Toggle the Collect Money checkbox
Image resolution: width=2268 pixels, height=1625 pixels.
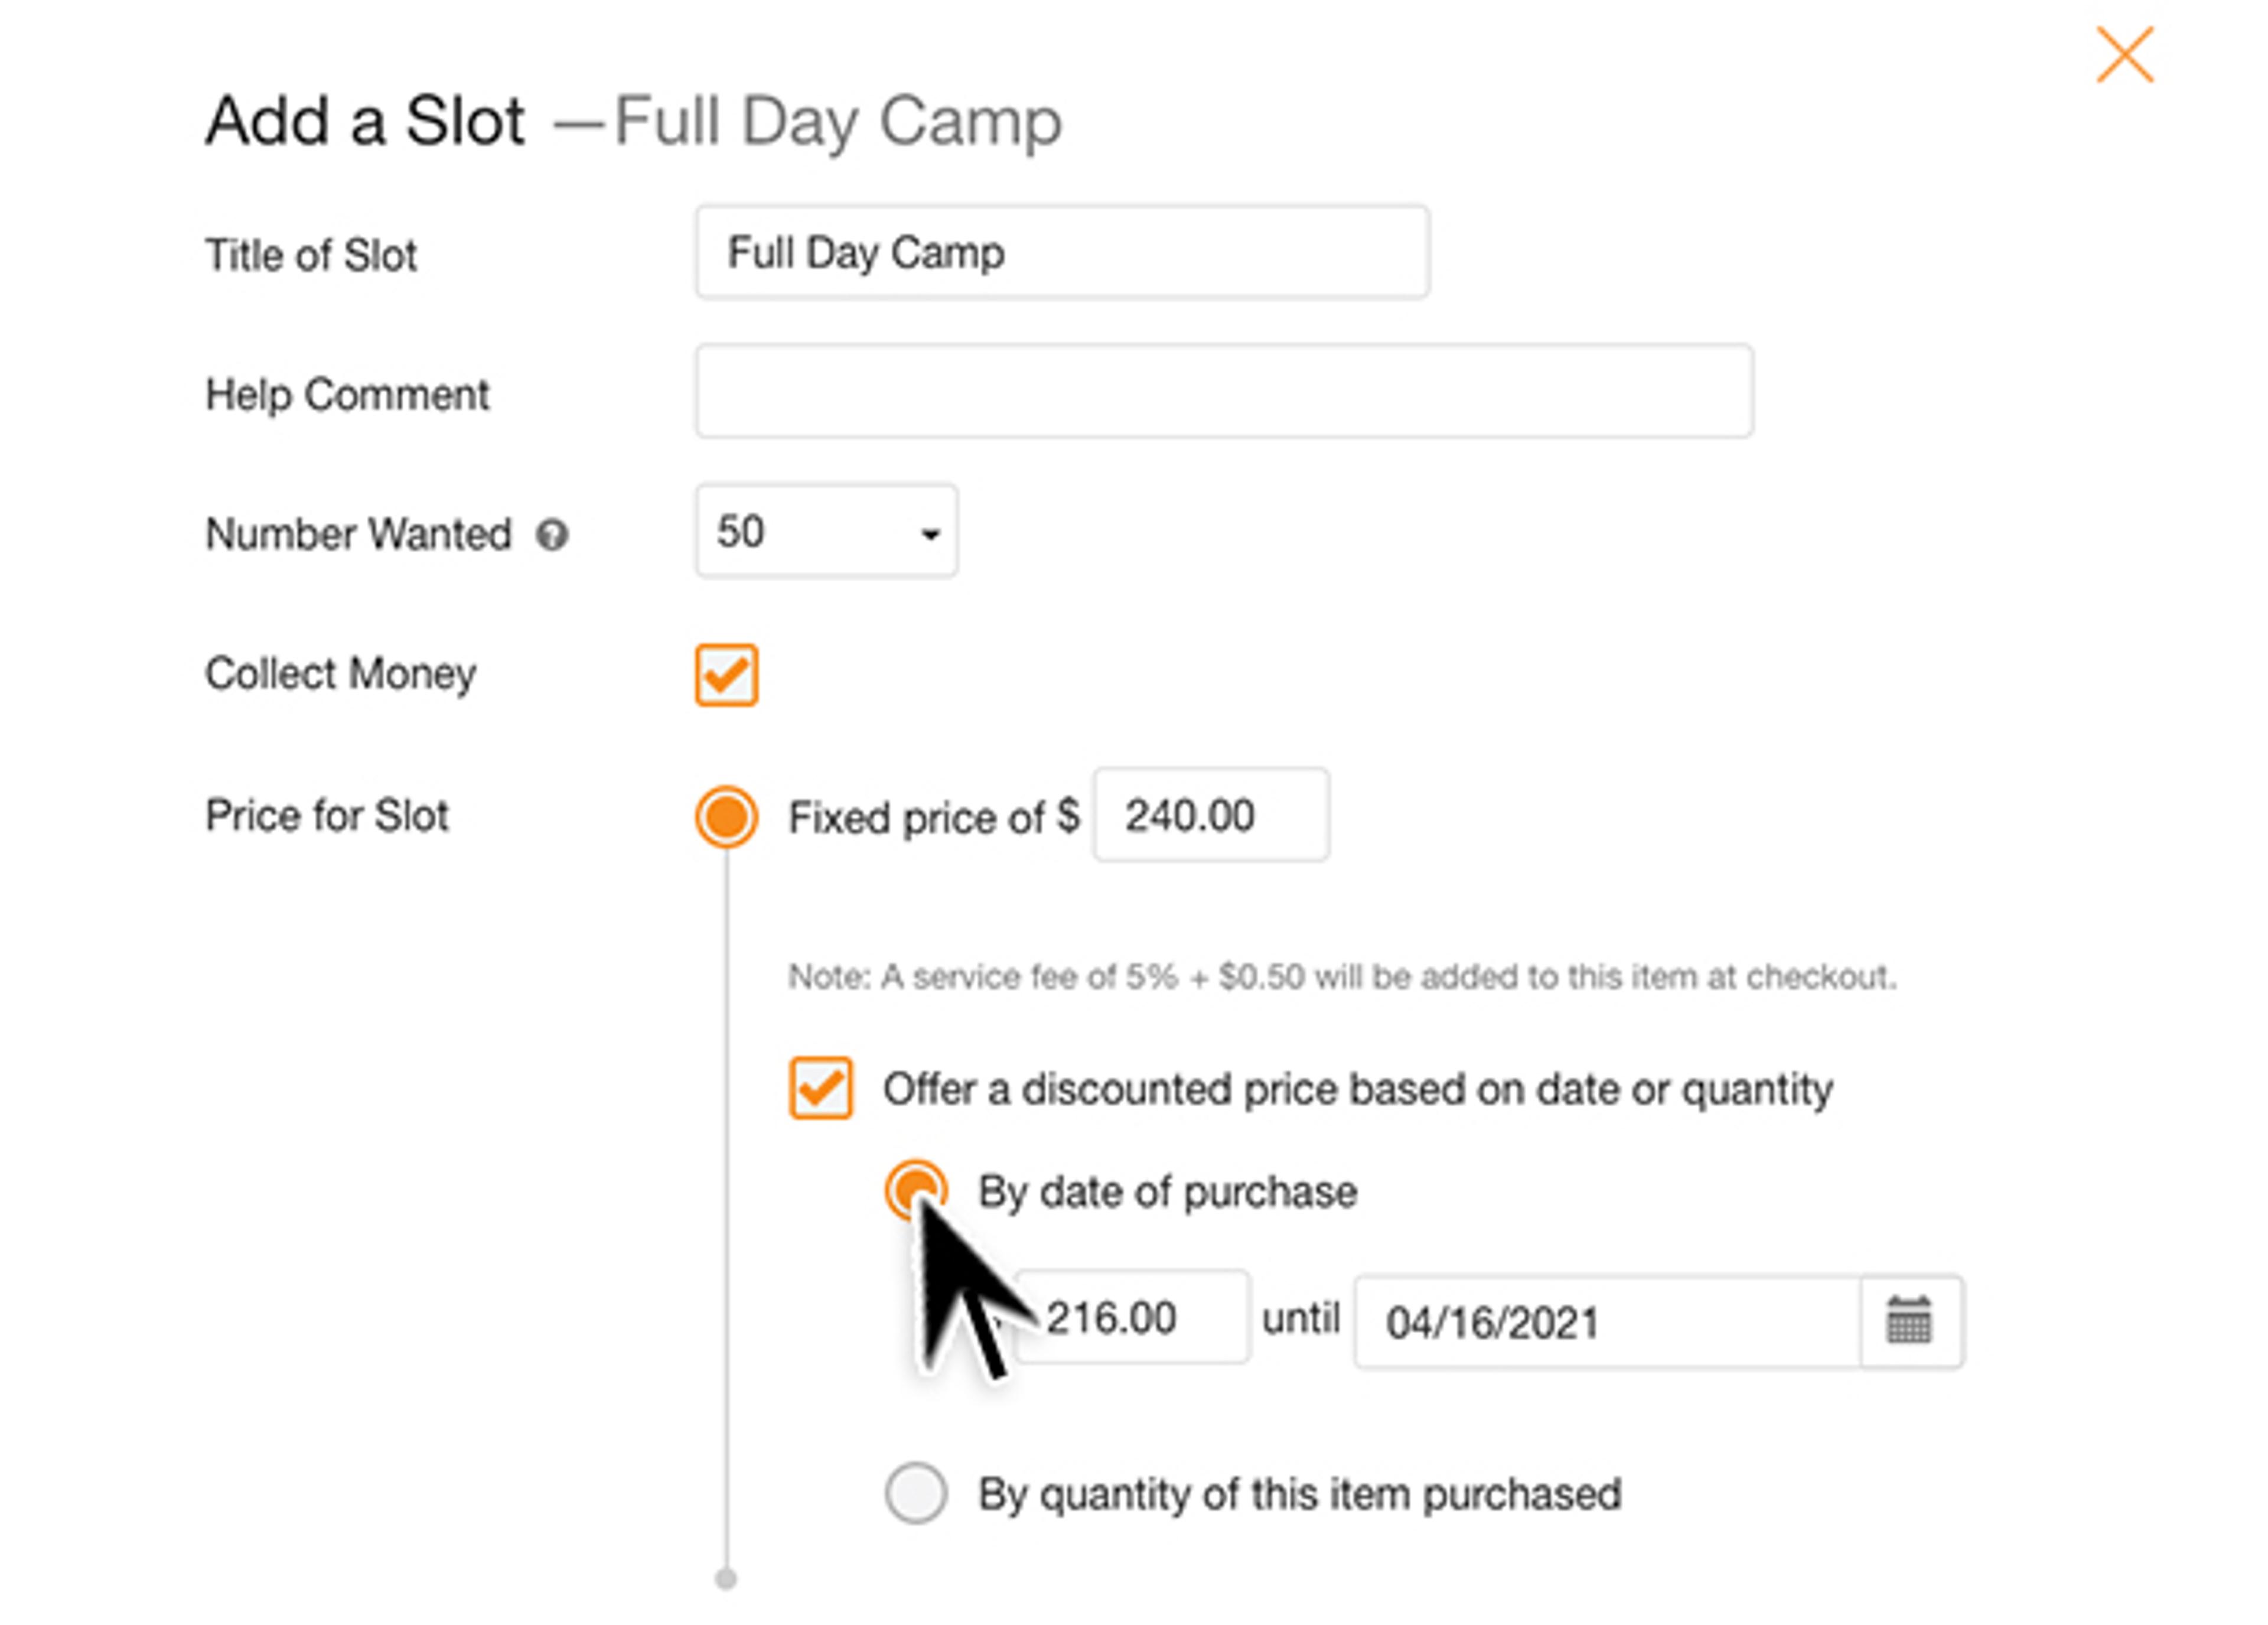726,675
